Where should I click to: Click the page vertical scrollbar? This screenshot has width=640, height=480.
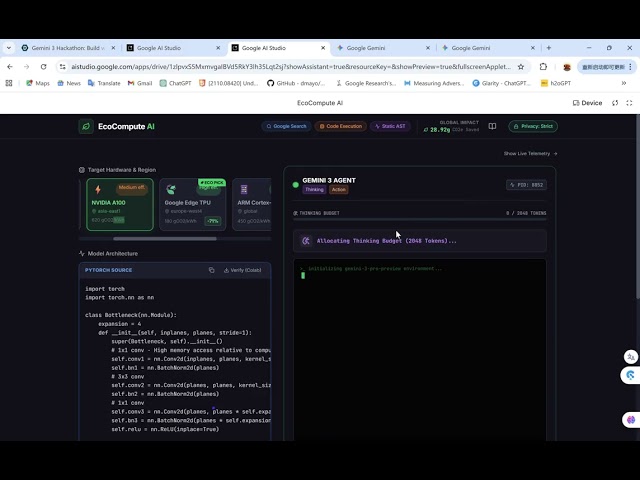[637, 209]
